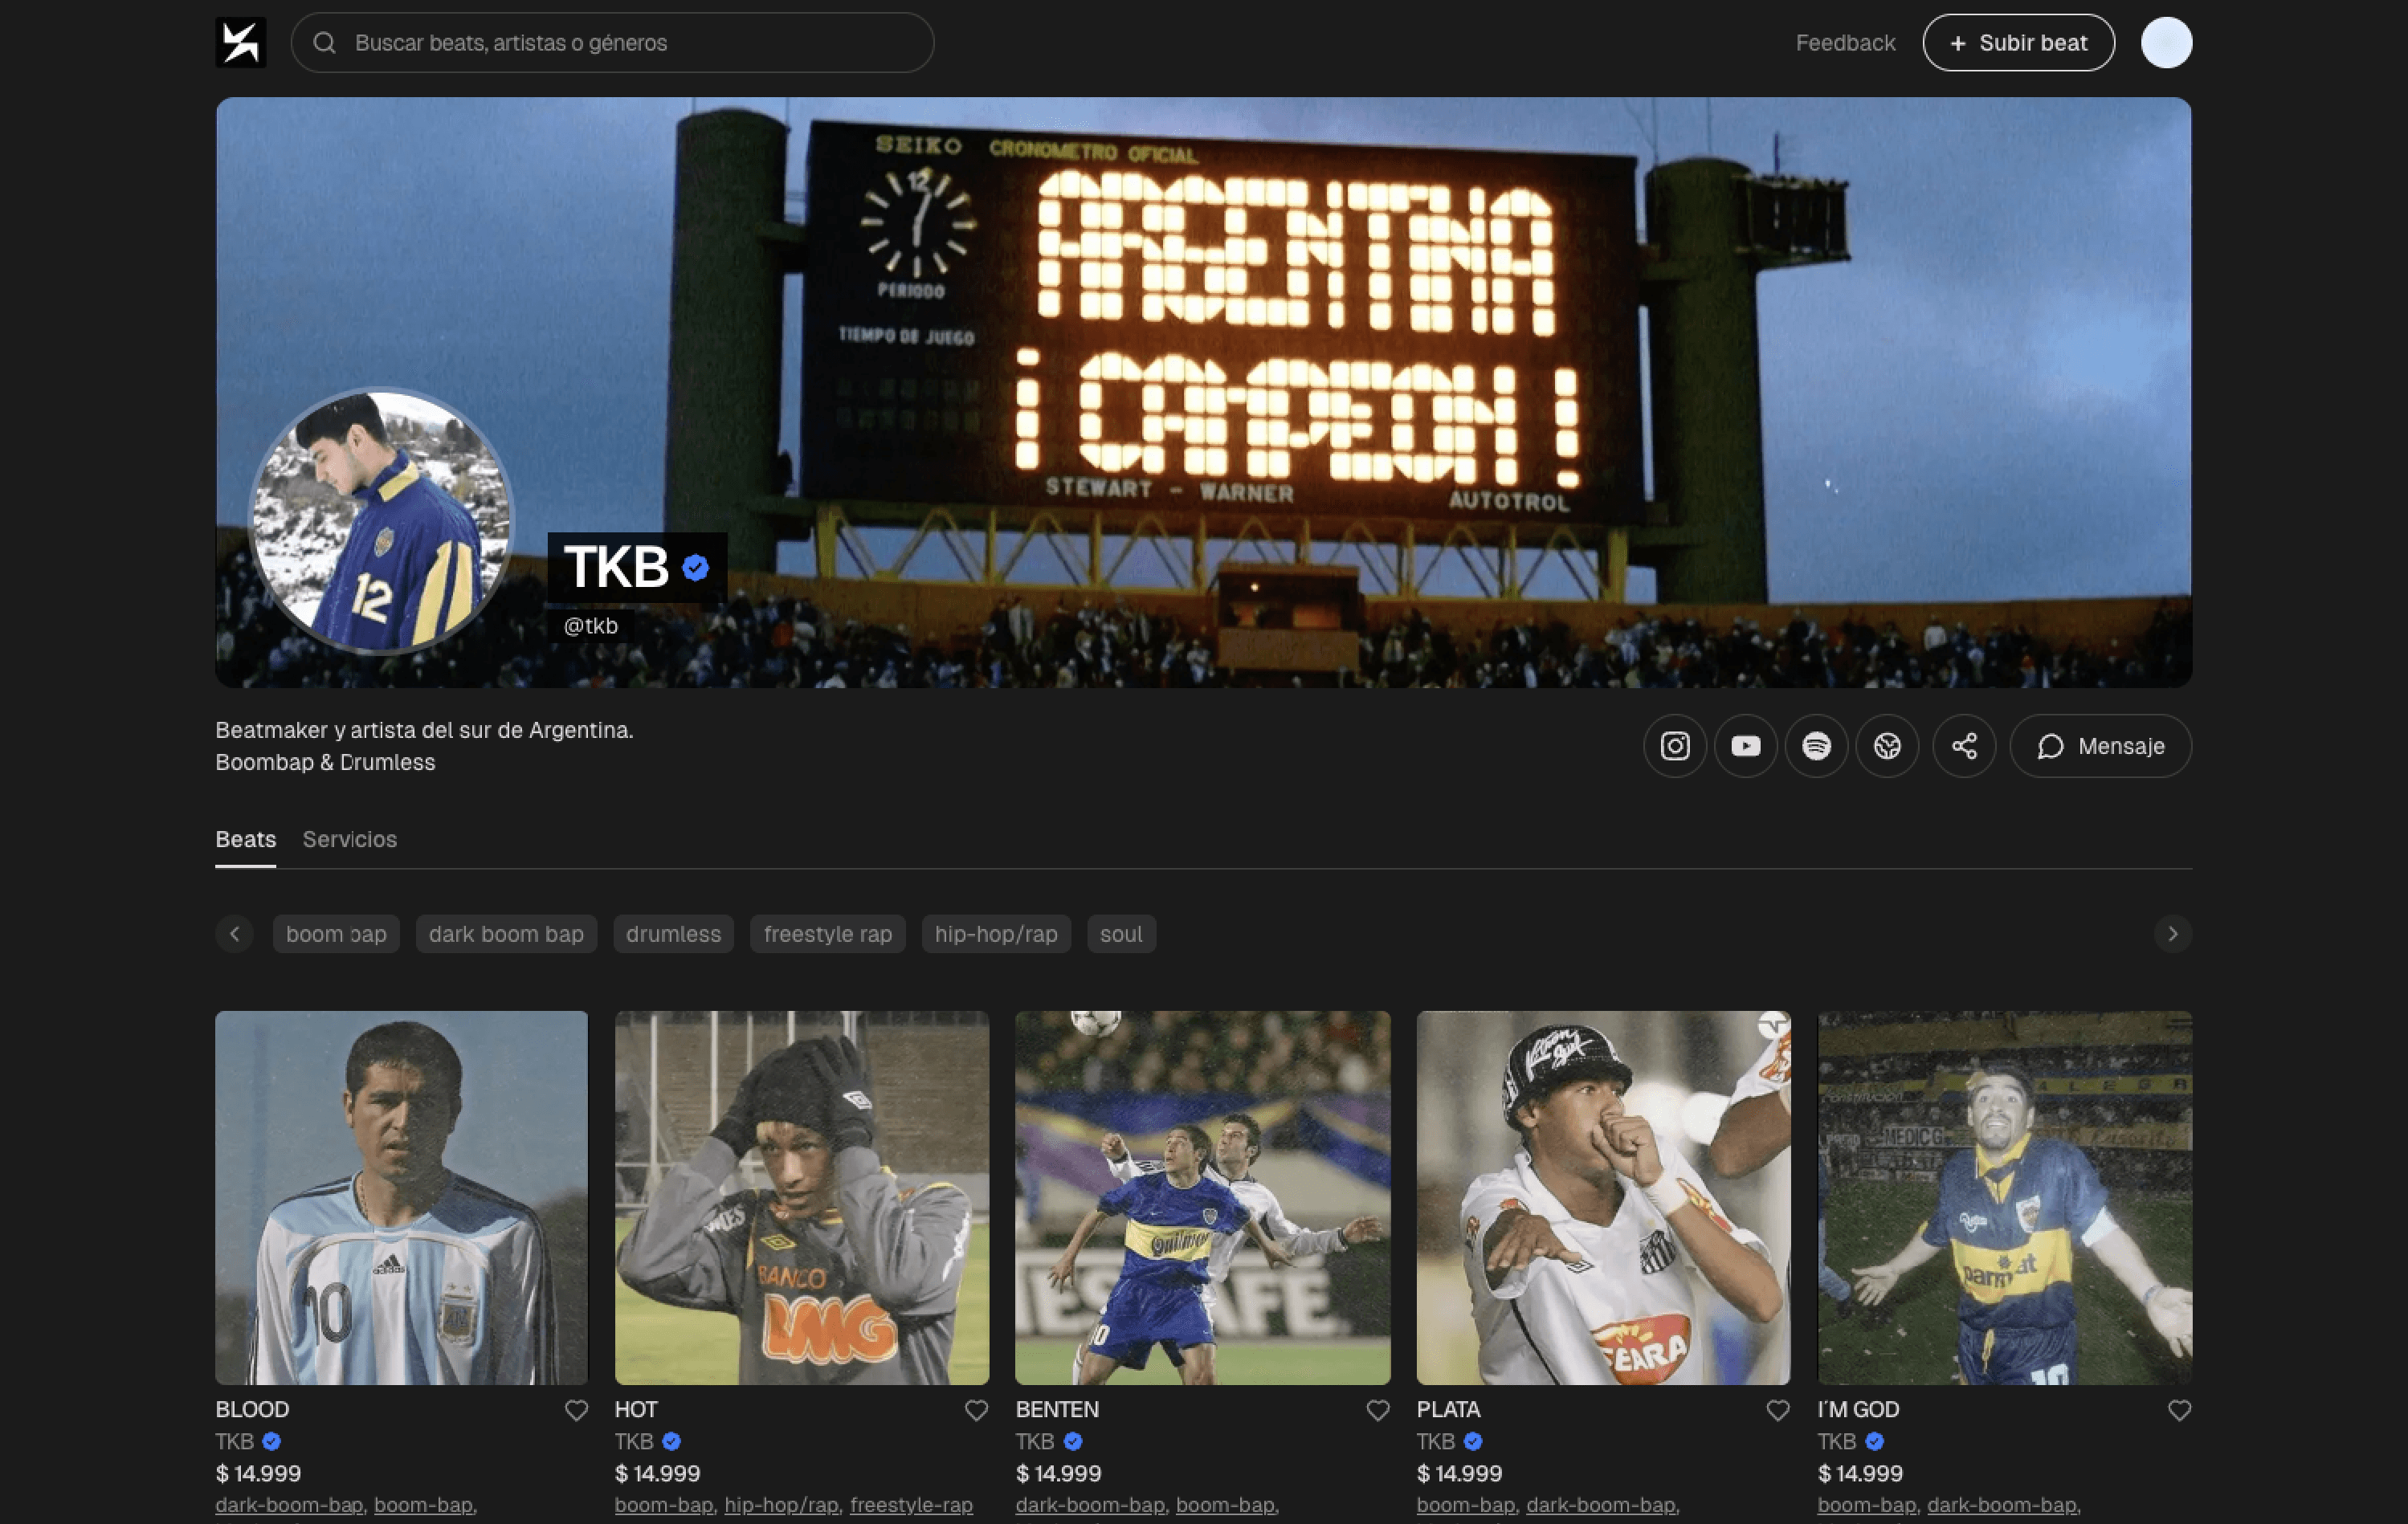Select the Beats tab

coord(245,839)
